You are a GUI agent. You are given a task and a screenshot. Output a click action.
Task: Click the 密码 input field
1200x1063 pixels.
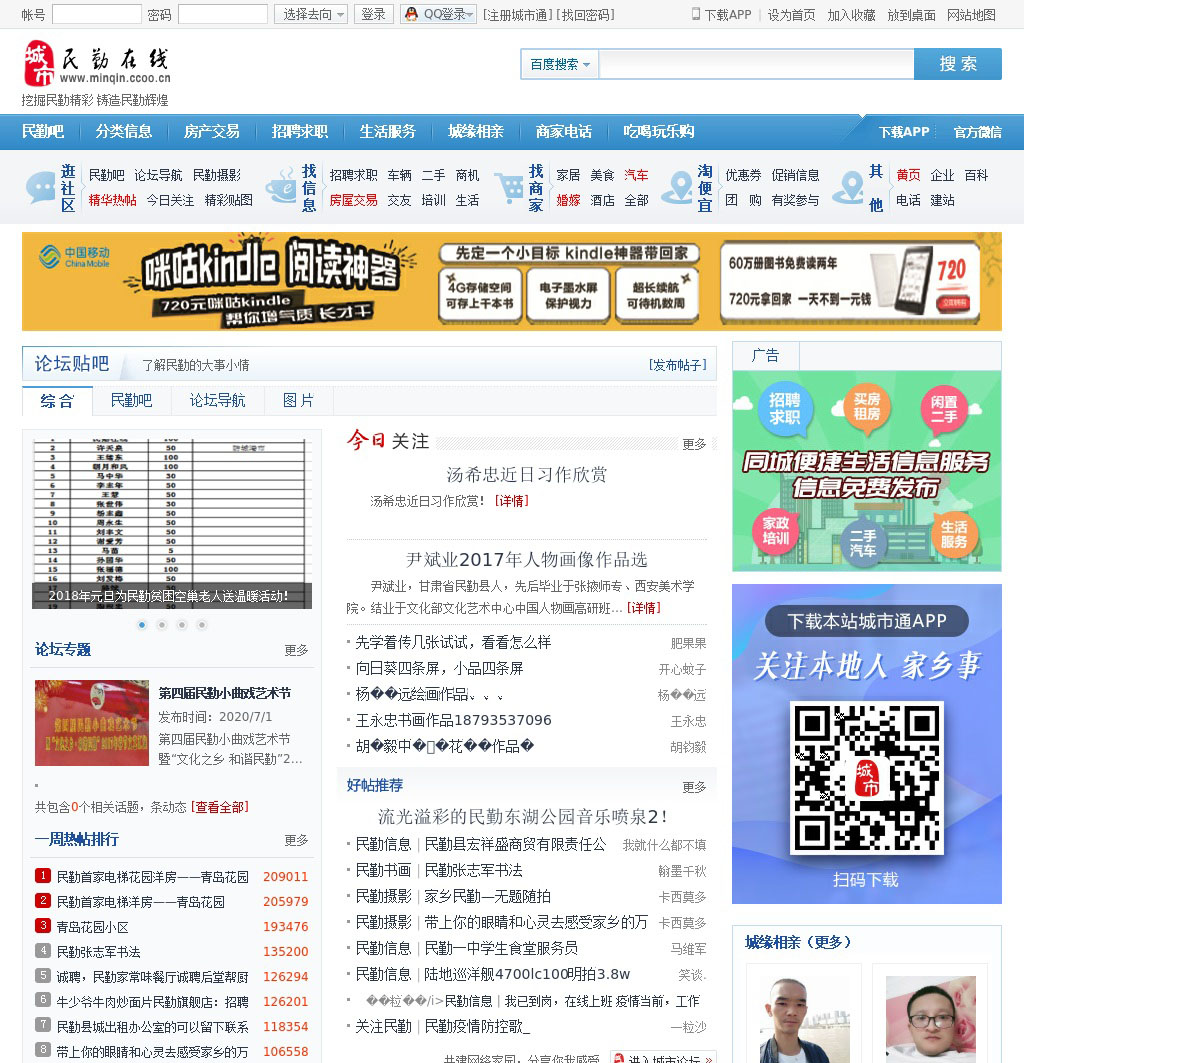(x=222, y=14)
